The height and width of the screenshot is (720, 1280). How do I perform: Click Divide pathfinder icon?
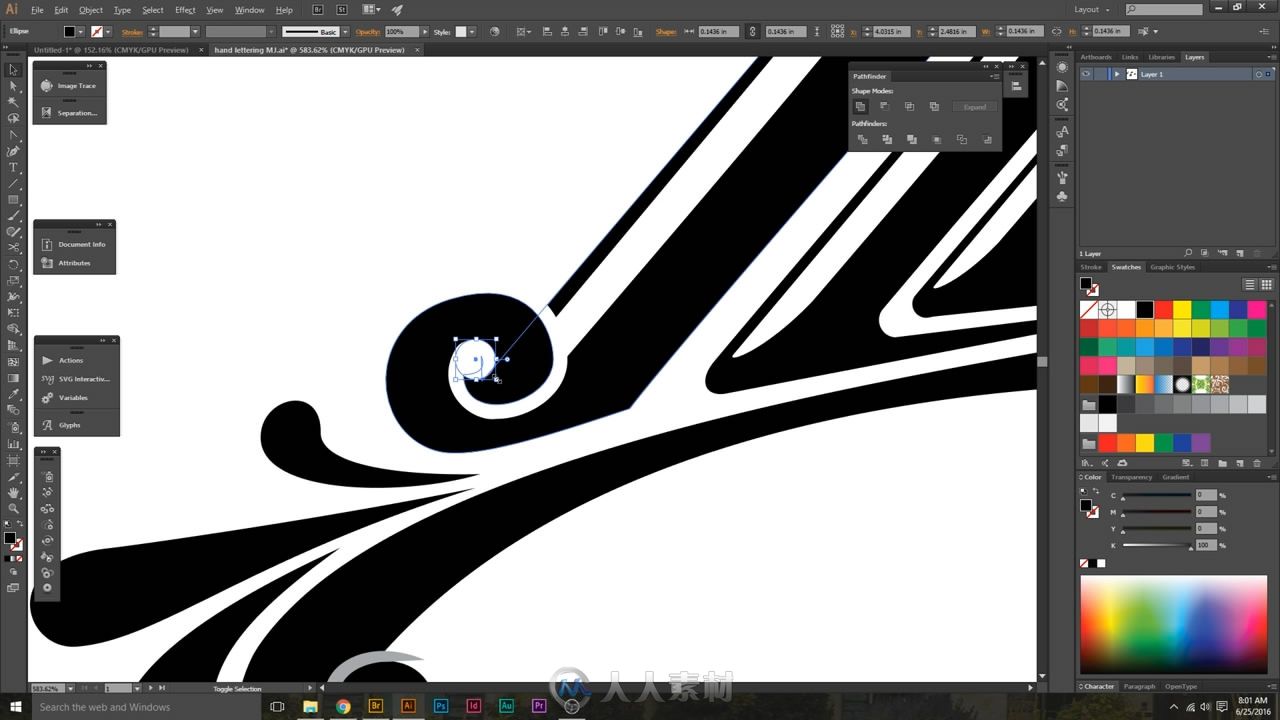point(862,140)
